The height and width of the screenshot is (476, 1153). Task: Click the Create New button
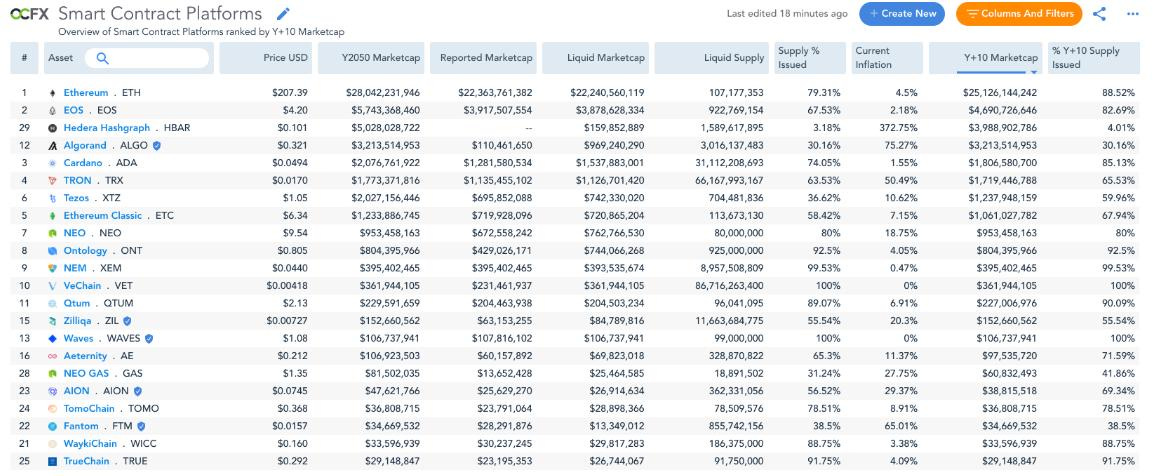[x=902, y=13]
